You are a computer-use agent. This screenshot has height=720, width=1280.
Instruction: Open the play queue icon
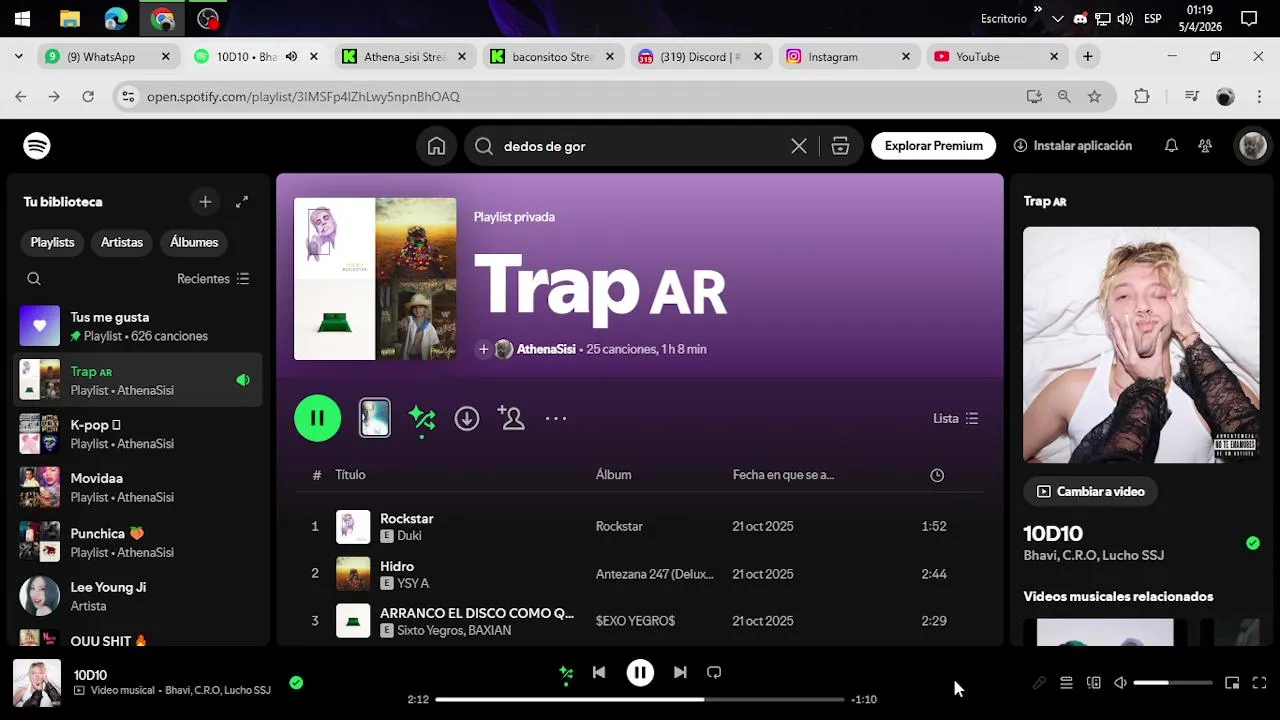click(1066, 683)
